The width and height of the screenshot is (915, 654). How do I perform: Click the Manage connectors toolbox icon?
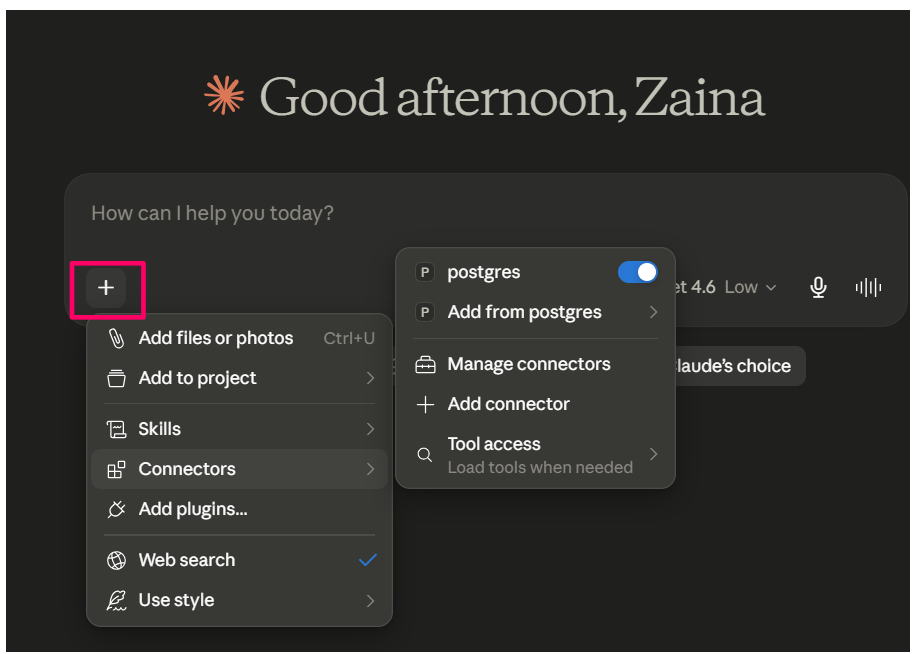pyautogui.click(x=425, y=365)
